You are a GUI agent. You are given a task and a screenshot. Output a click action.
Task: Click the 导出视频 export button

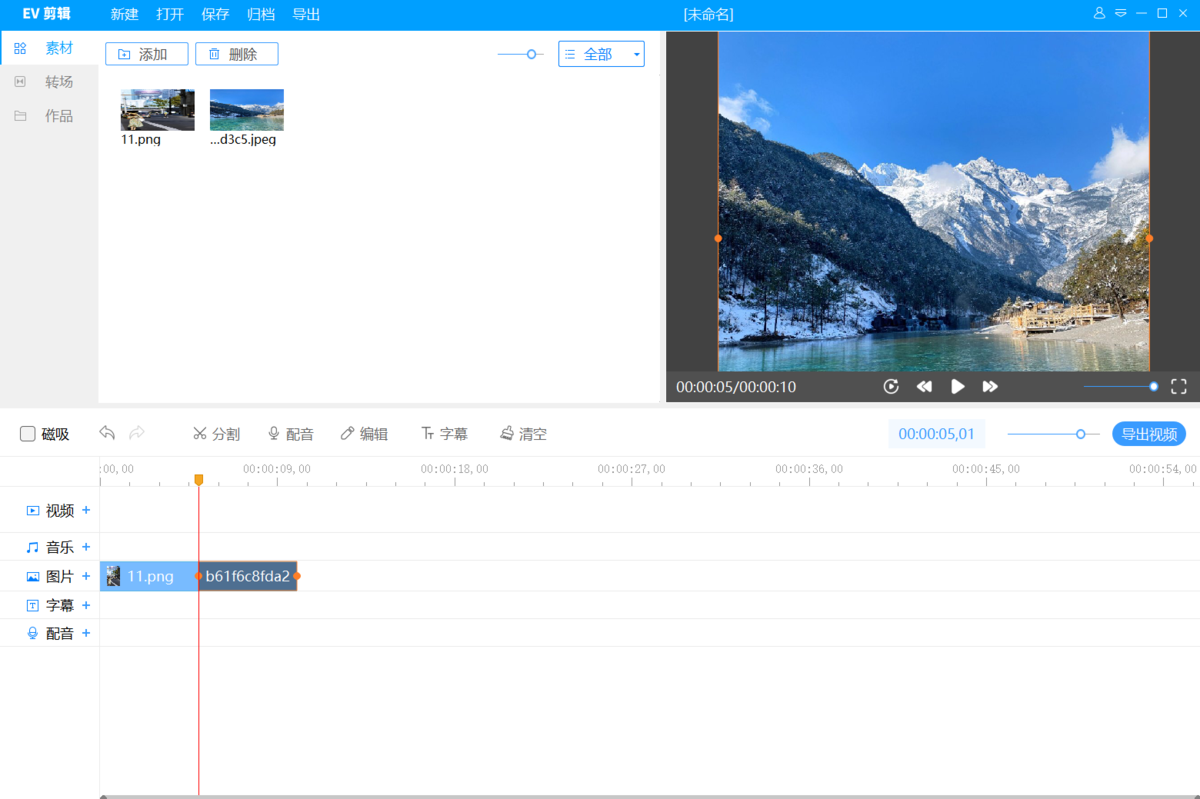(1149, 434)
